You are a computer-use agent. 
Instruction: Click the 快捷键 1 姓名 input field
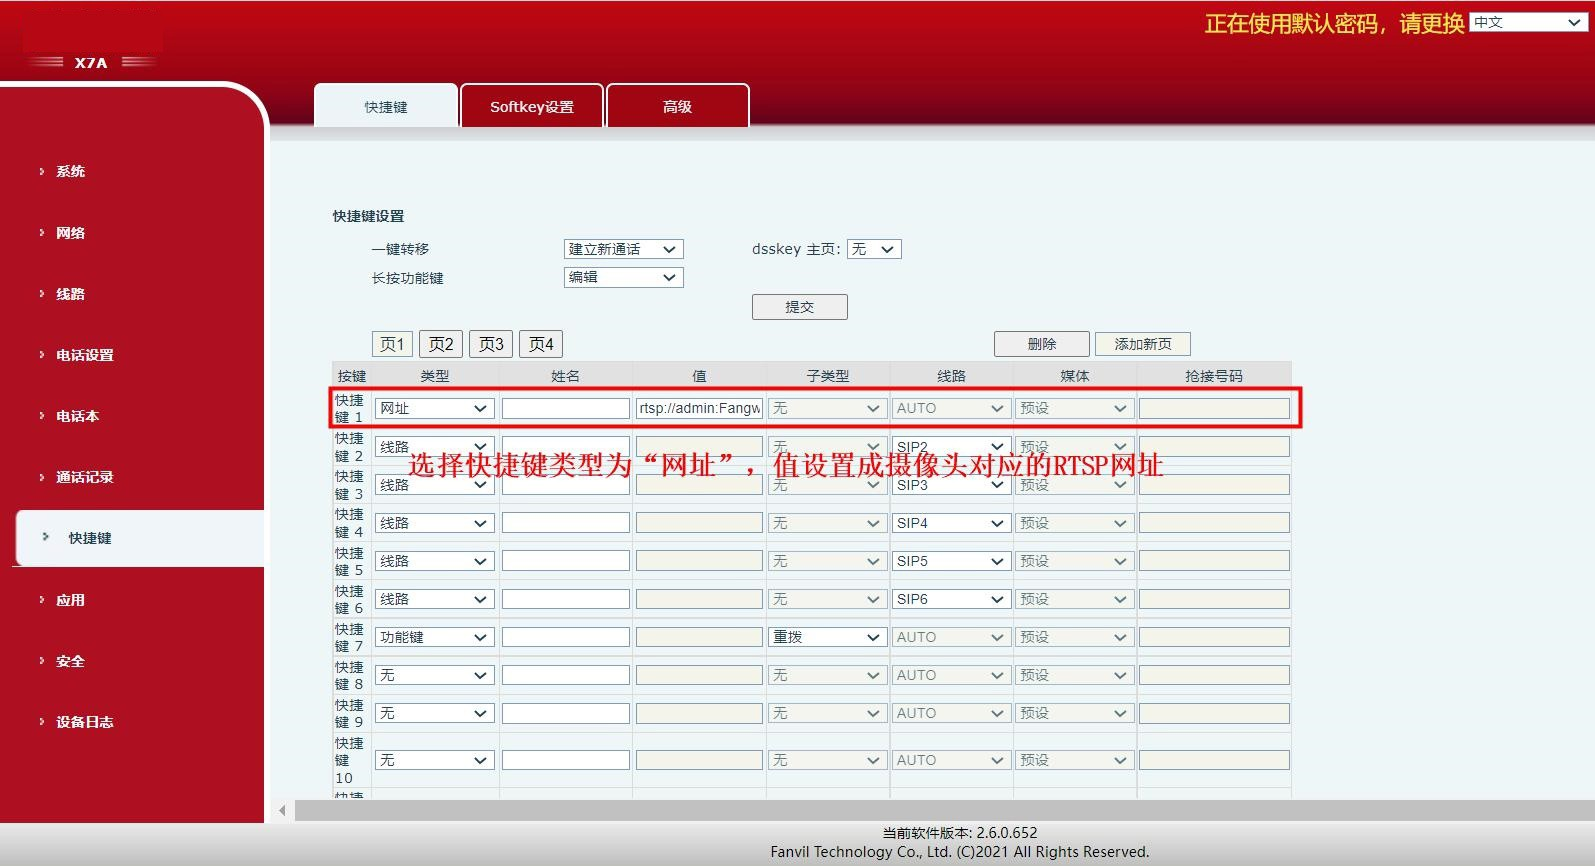[565, 408]
